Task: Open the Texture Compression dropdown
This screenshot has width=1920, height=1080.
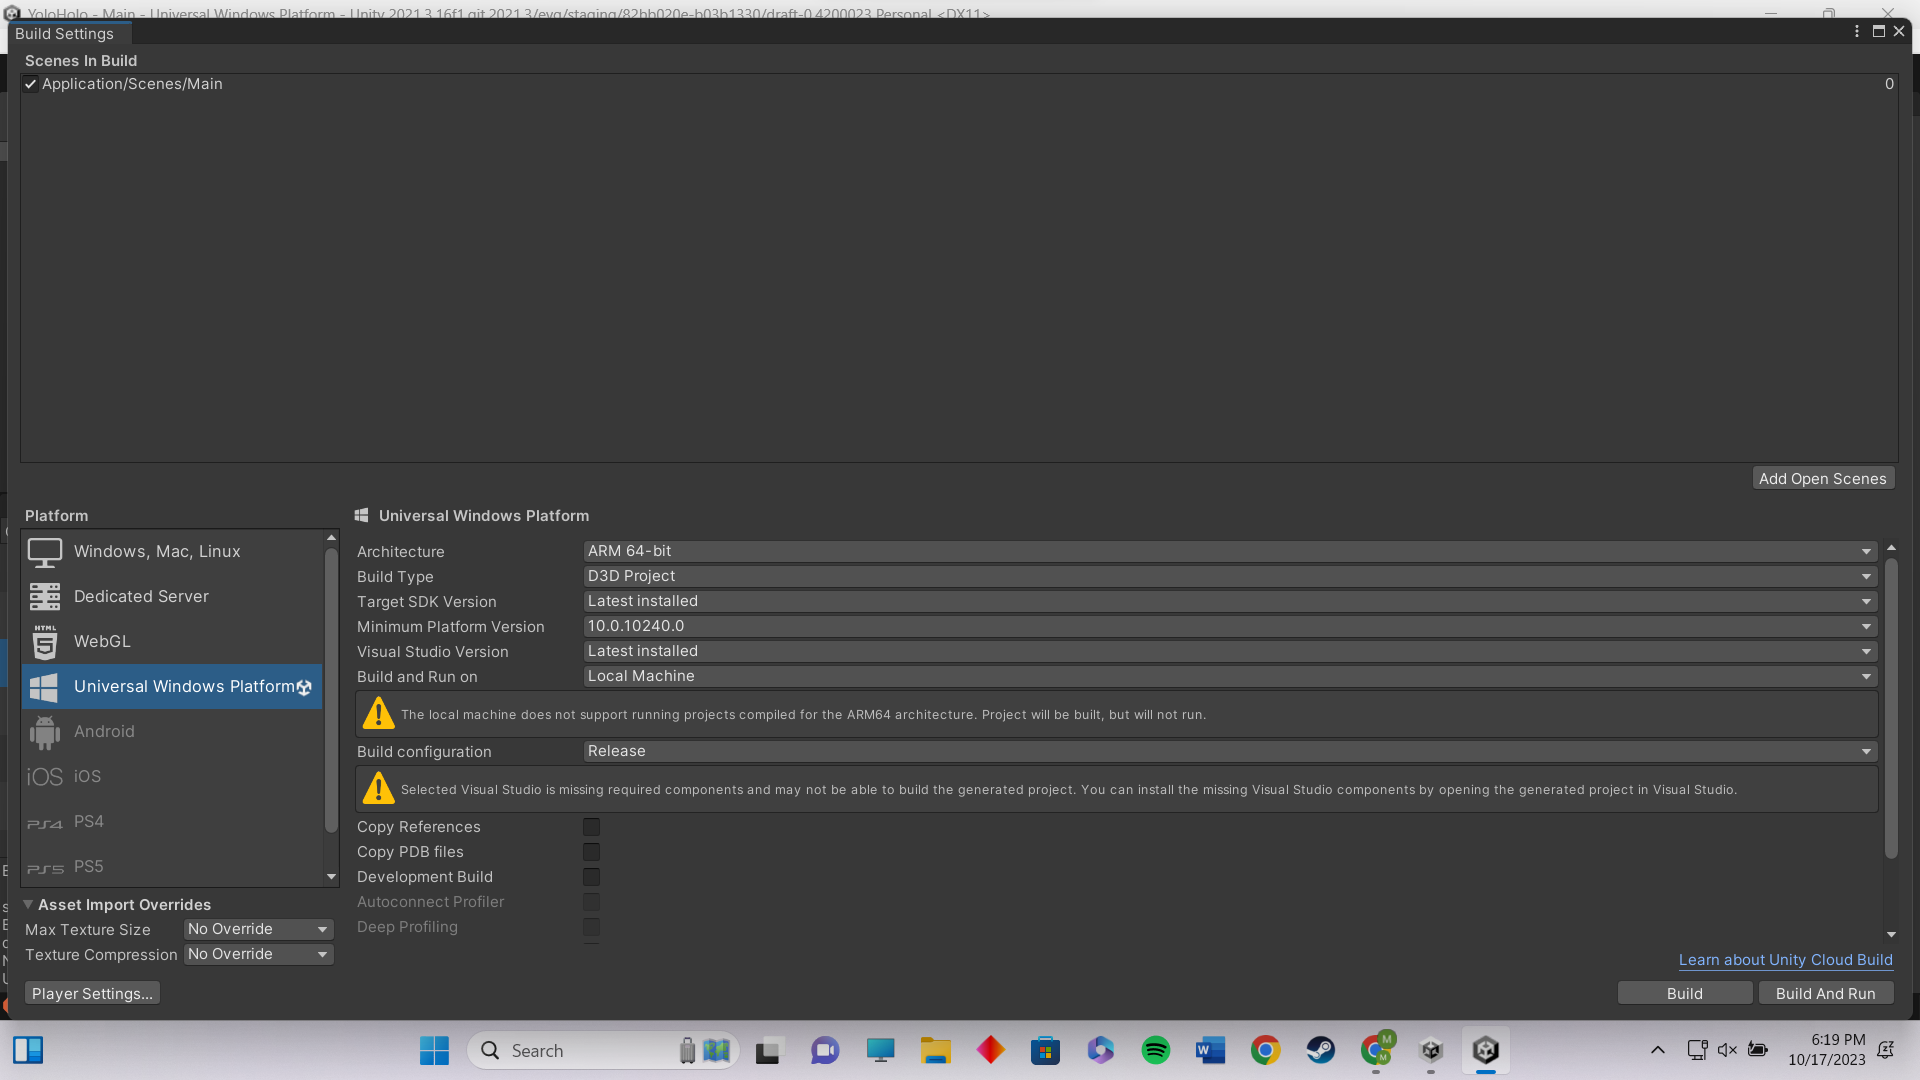Action: click(258, 955)
